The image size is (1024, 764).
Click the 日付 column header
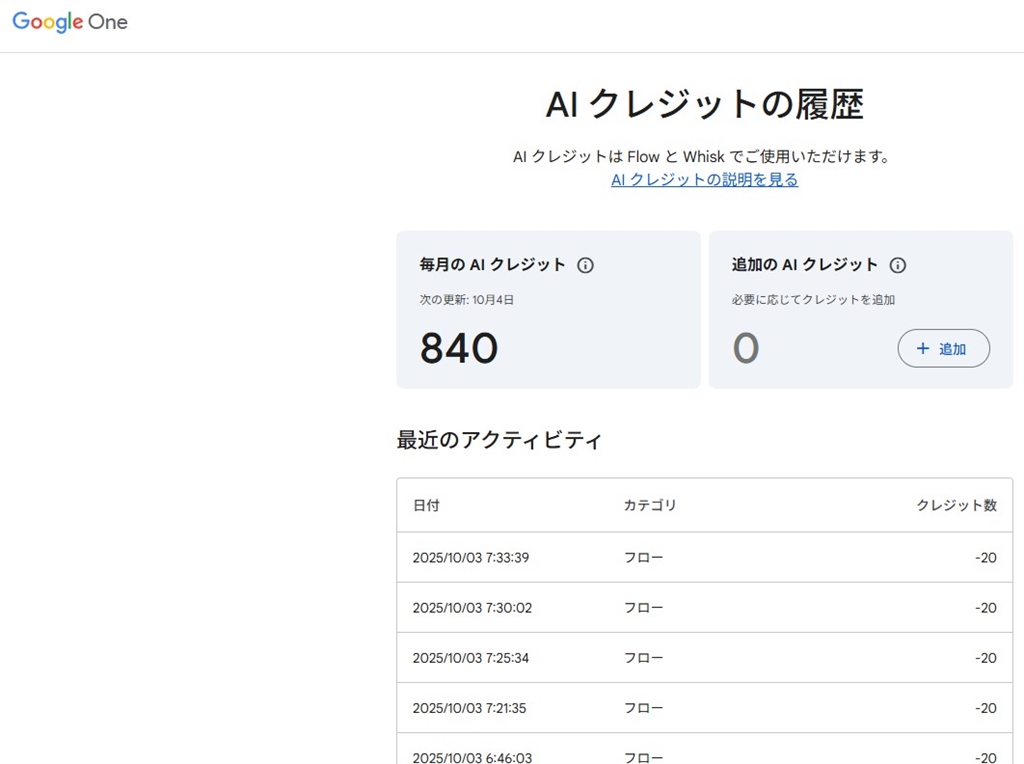pos(426,505)
